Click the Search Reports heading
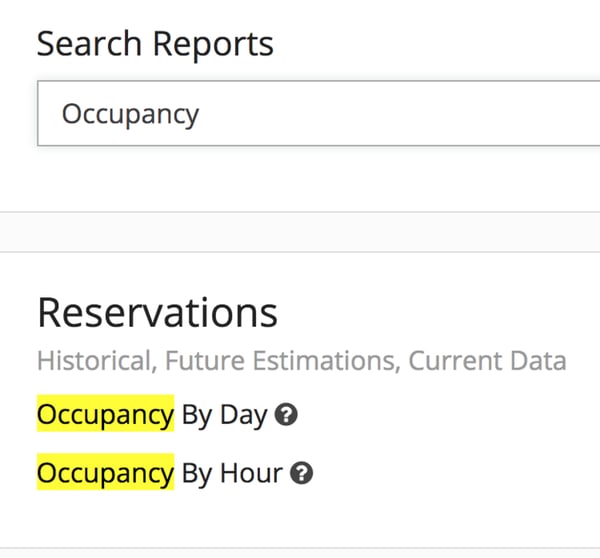The image size is (600, 558). [x=155, y=44]
